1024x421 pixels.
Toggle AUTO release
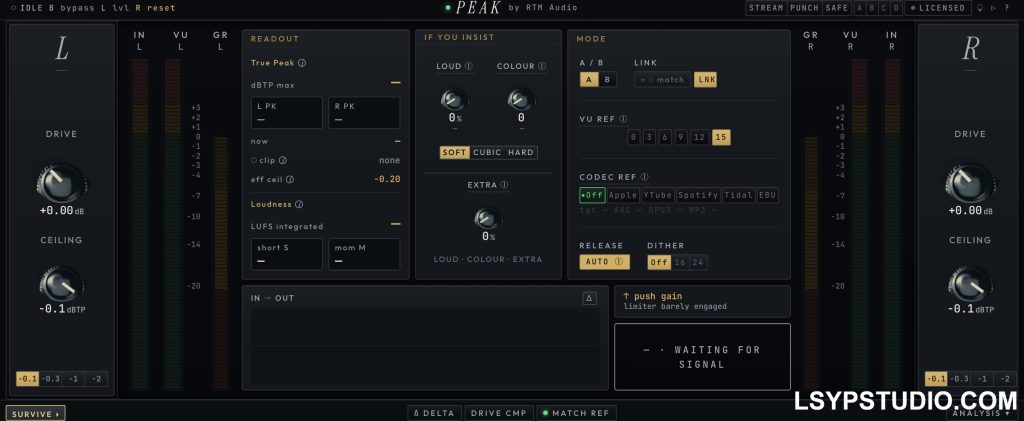[604, 262]
